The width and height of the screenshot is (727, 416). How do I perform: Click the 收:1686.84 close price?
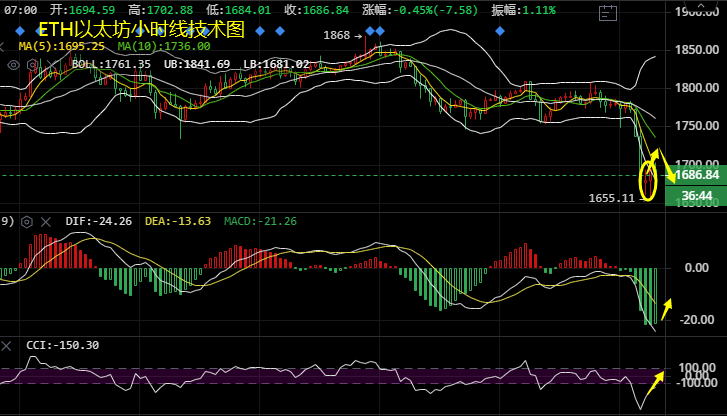316,10
